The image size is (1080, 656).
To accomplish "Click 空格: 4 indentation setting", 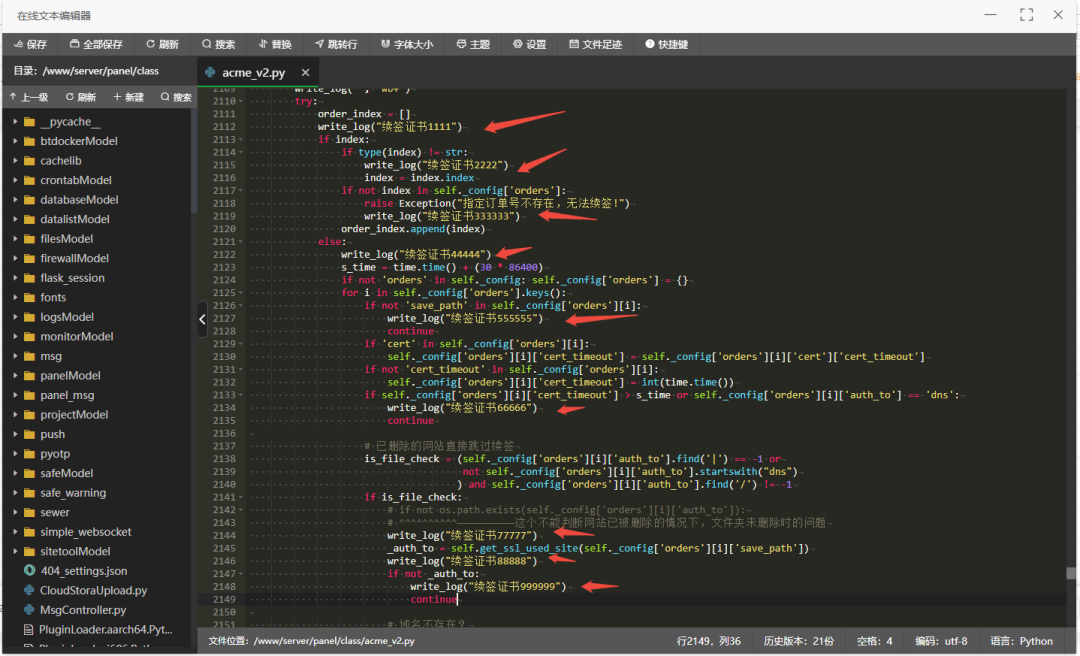I will click(874, 641).
